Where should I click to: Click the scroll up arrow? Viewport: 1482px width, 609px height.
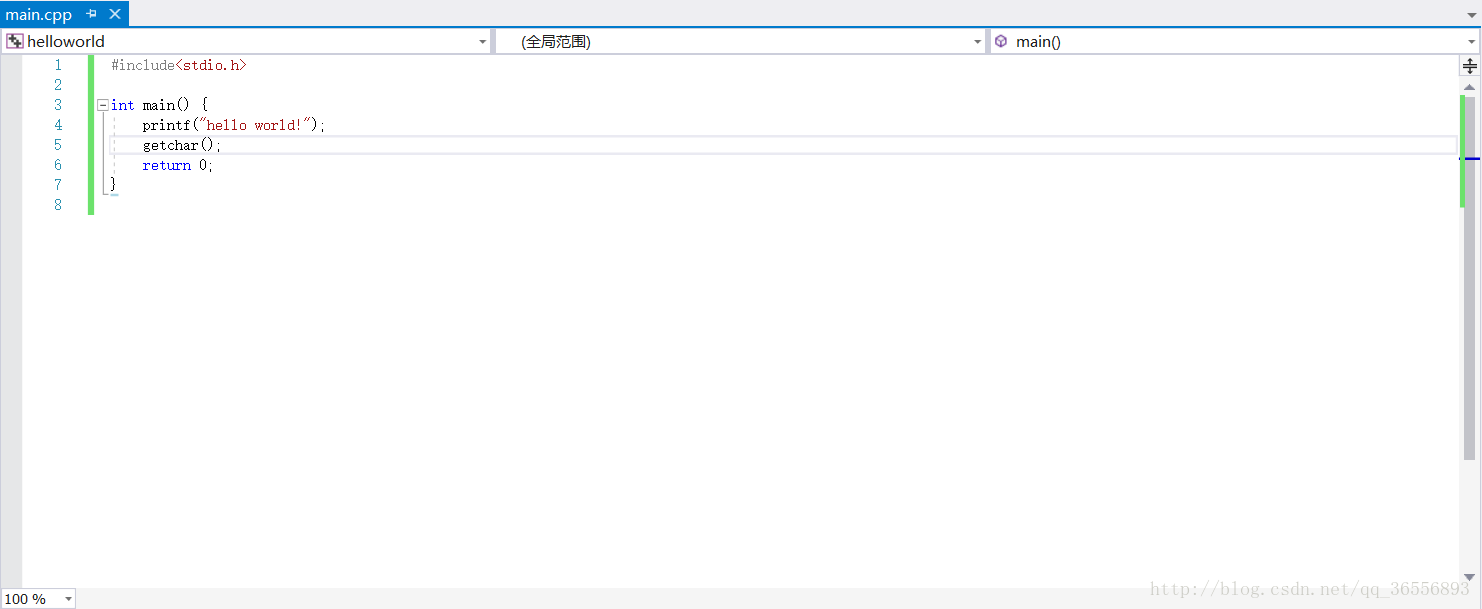1470,87
